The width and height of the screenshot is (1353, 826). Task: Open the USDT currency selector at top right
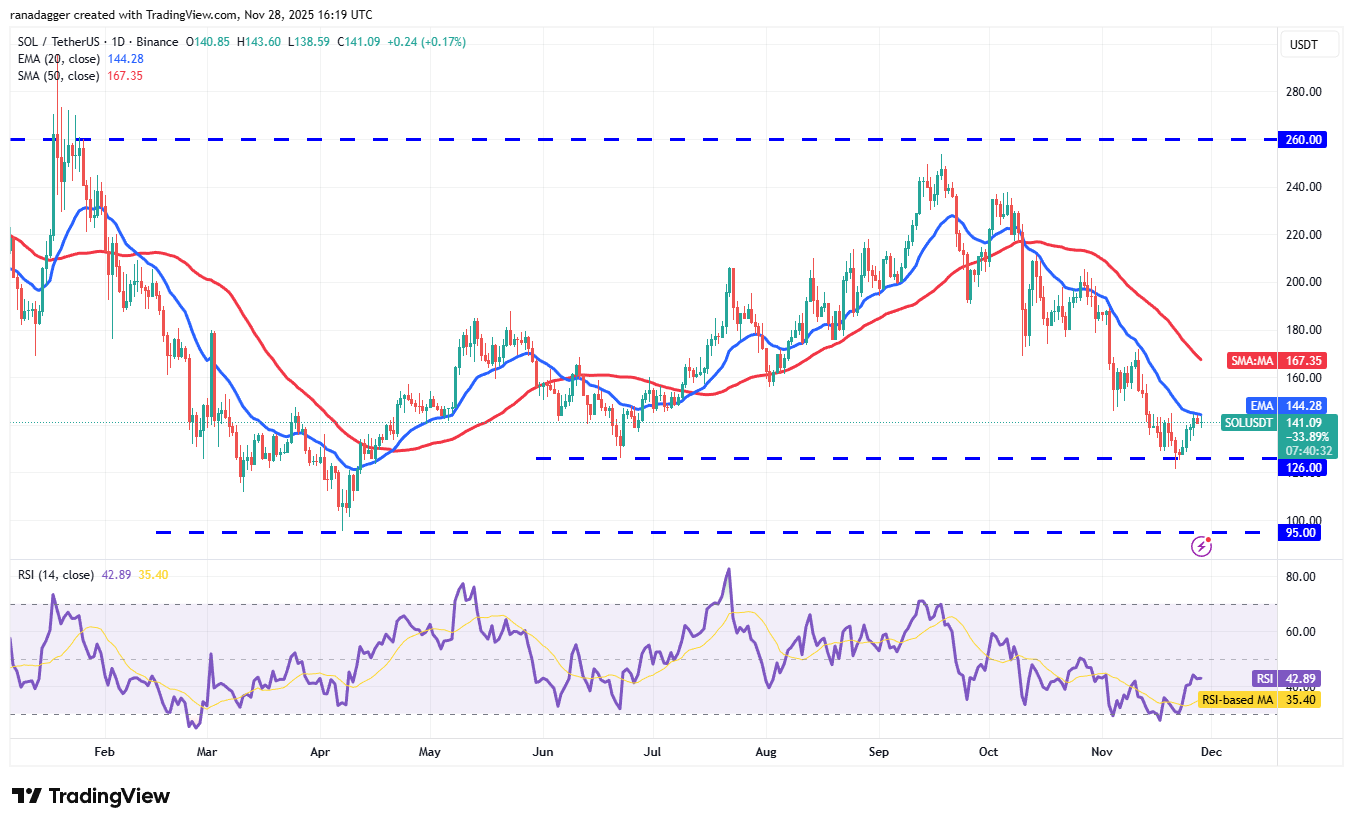(1309, 44)
